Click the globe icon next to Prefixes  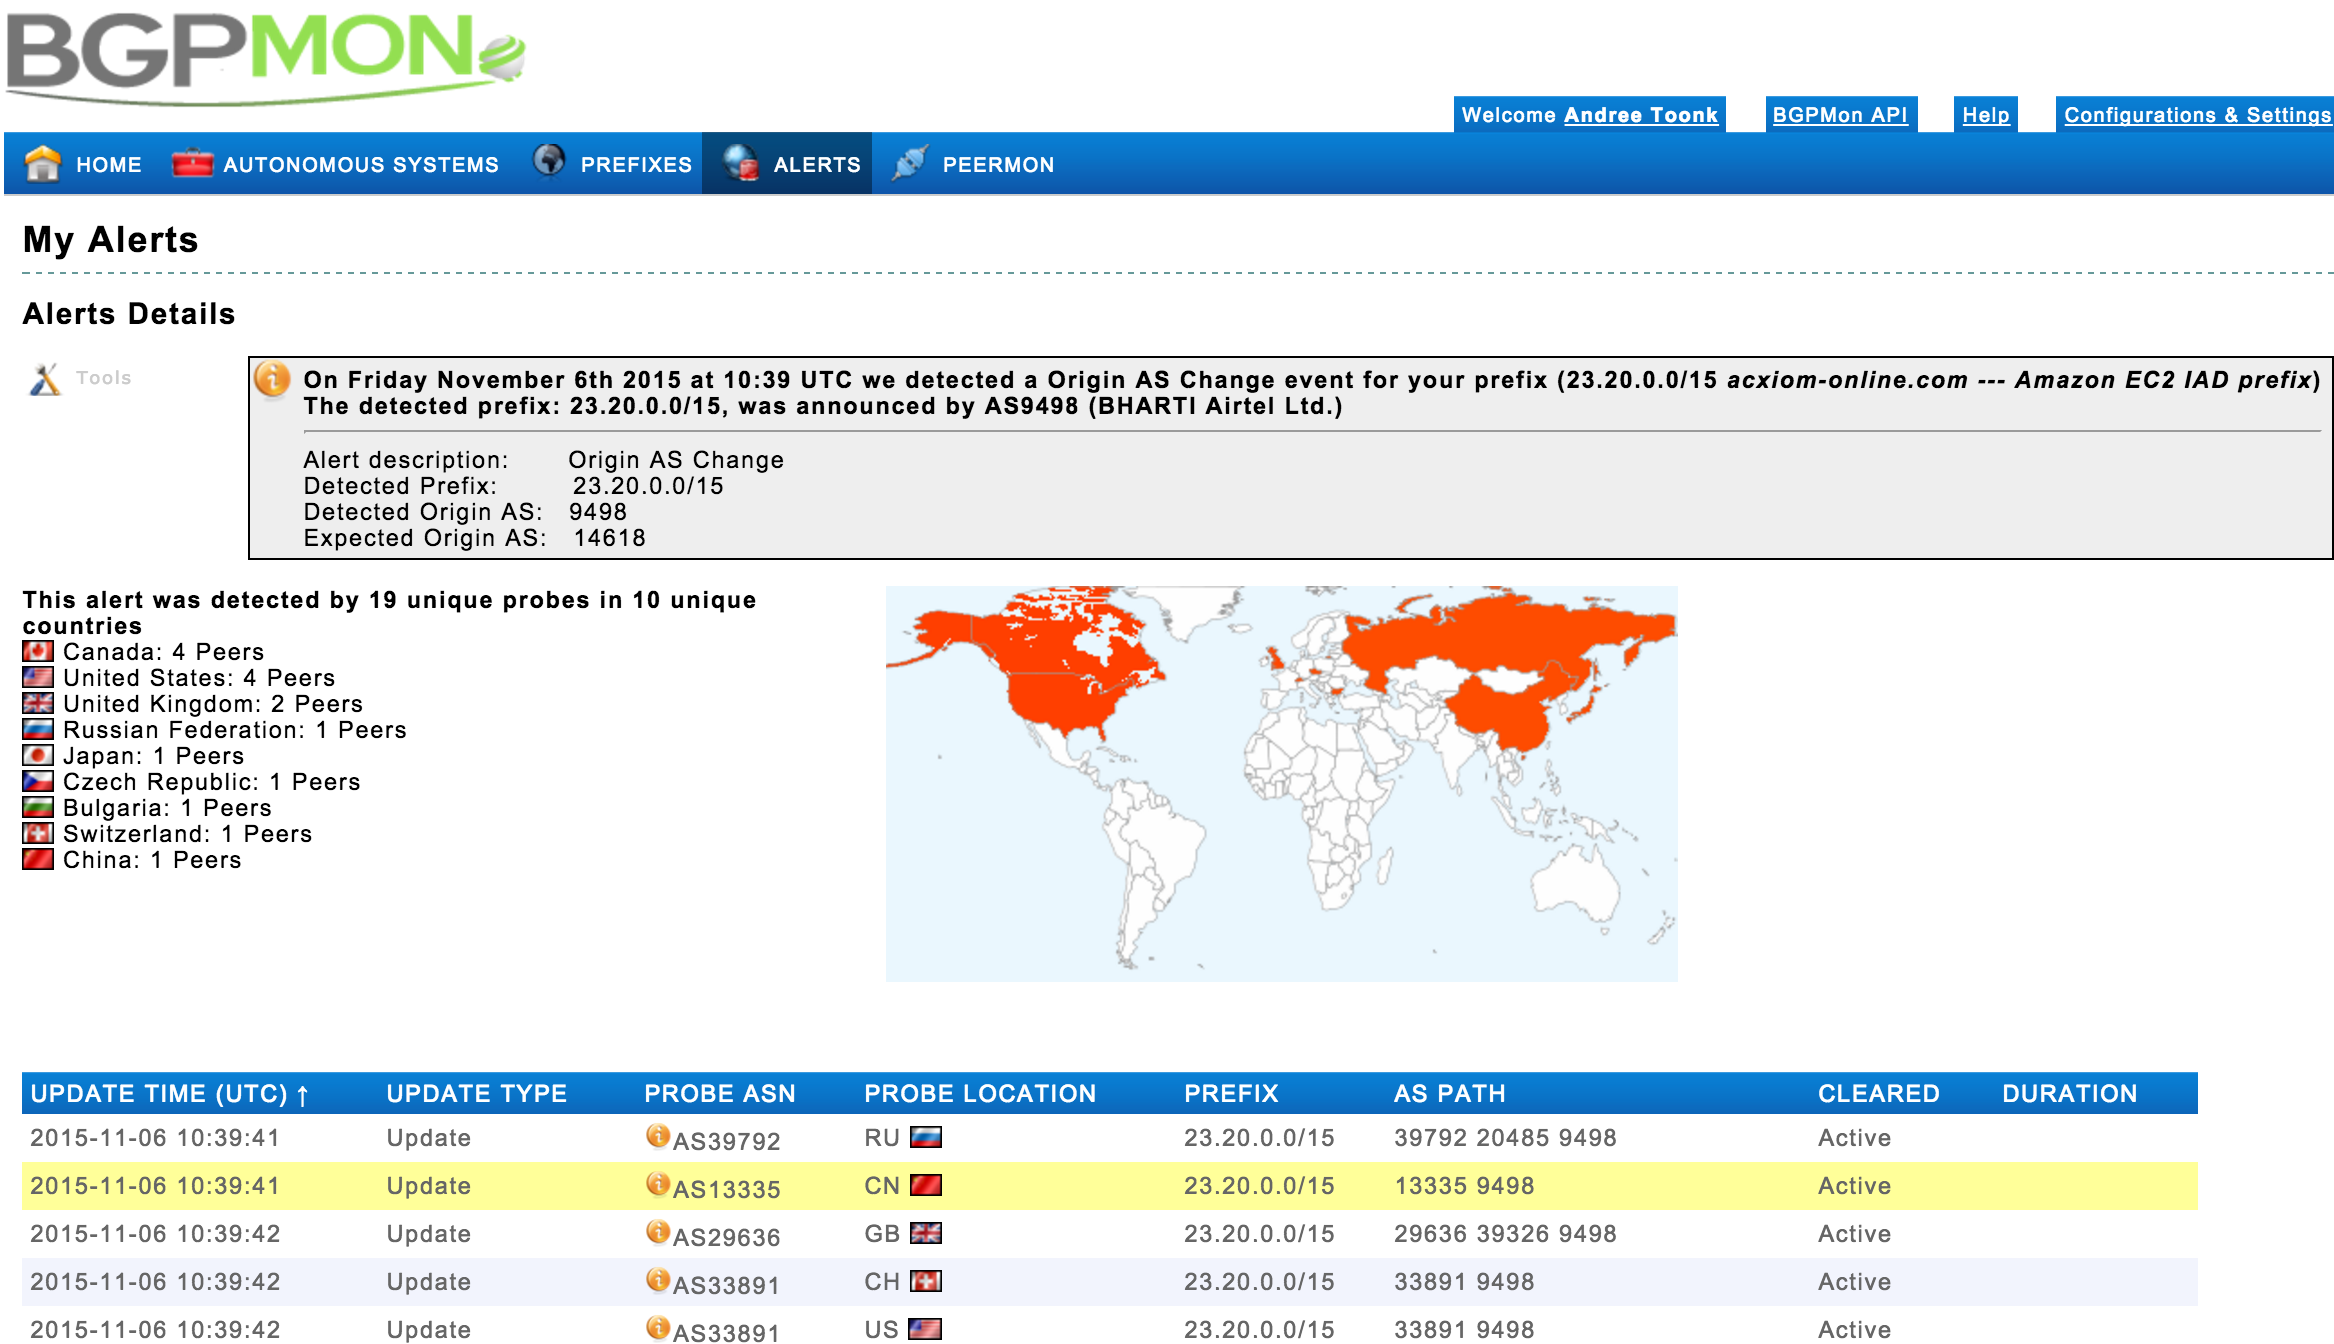point(548,160)
